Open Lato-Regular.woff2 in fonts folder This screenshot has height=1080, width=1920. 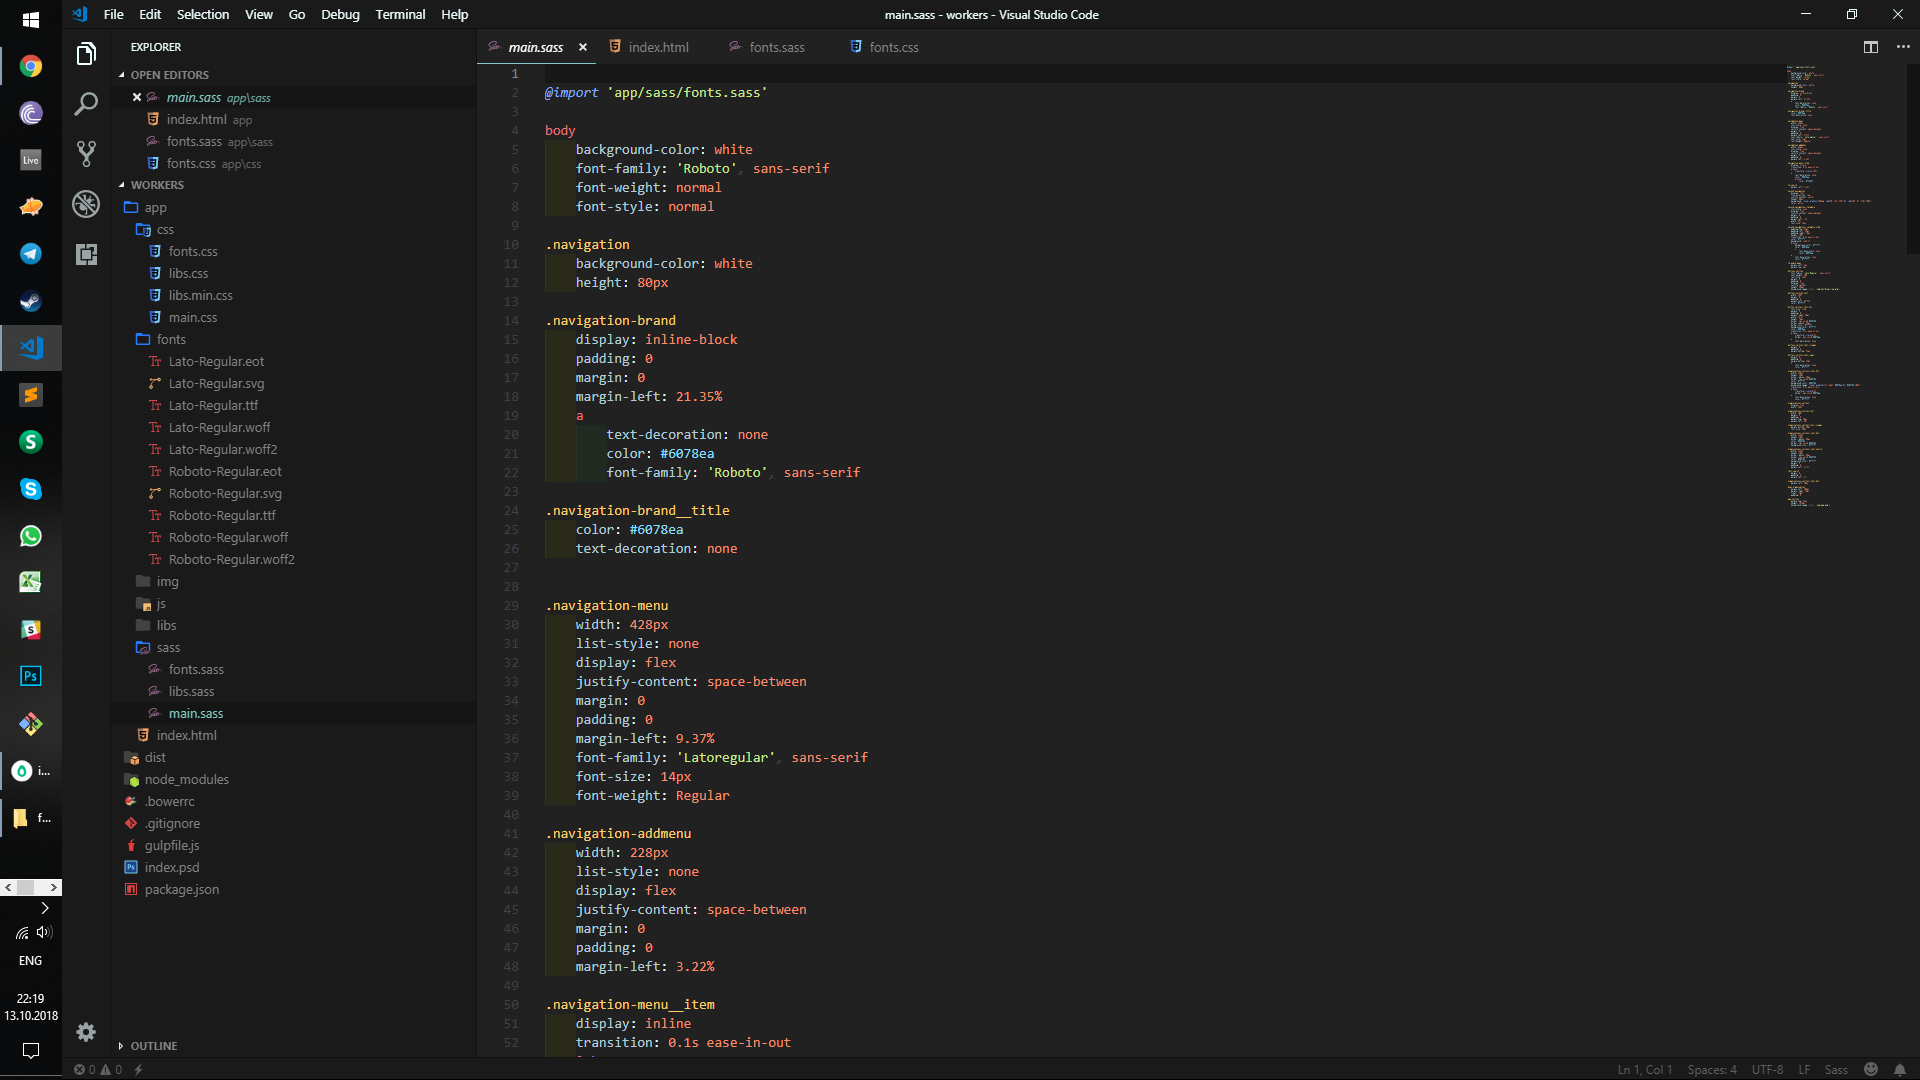coord(223,450)
